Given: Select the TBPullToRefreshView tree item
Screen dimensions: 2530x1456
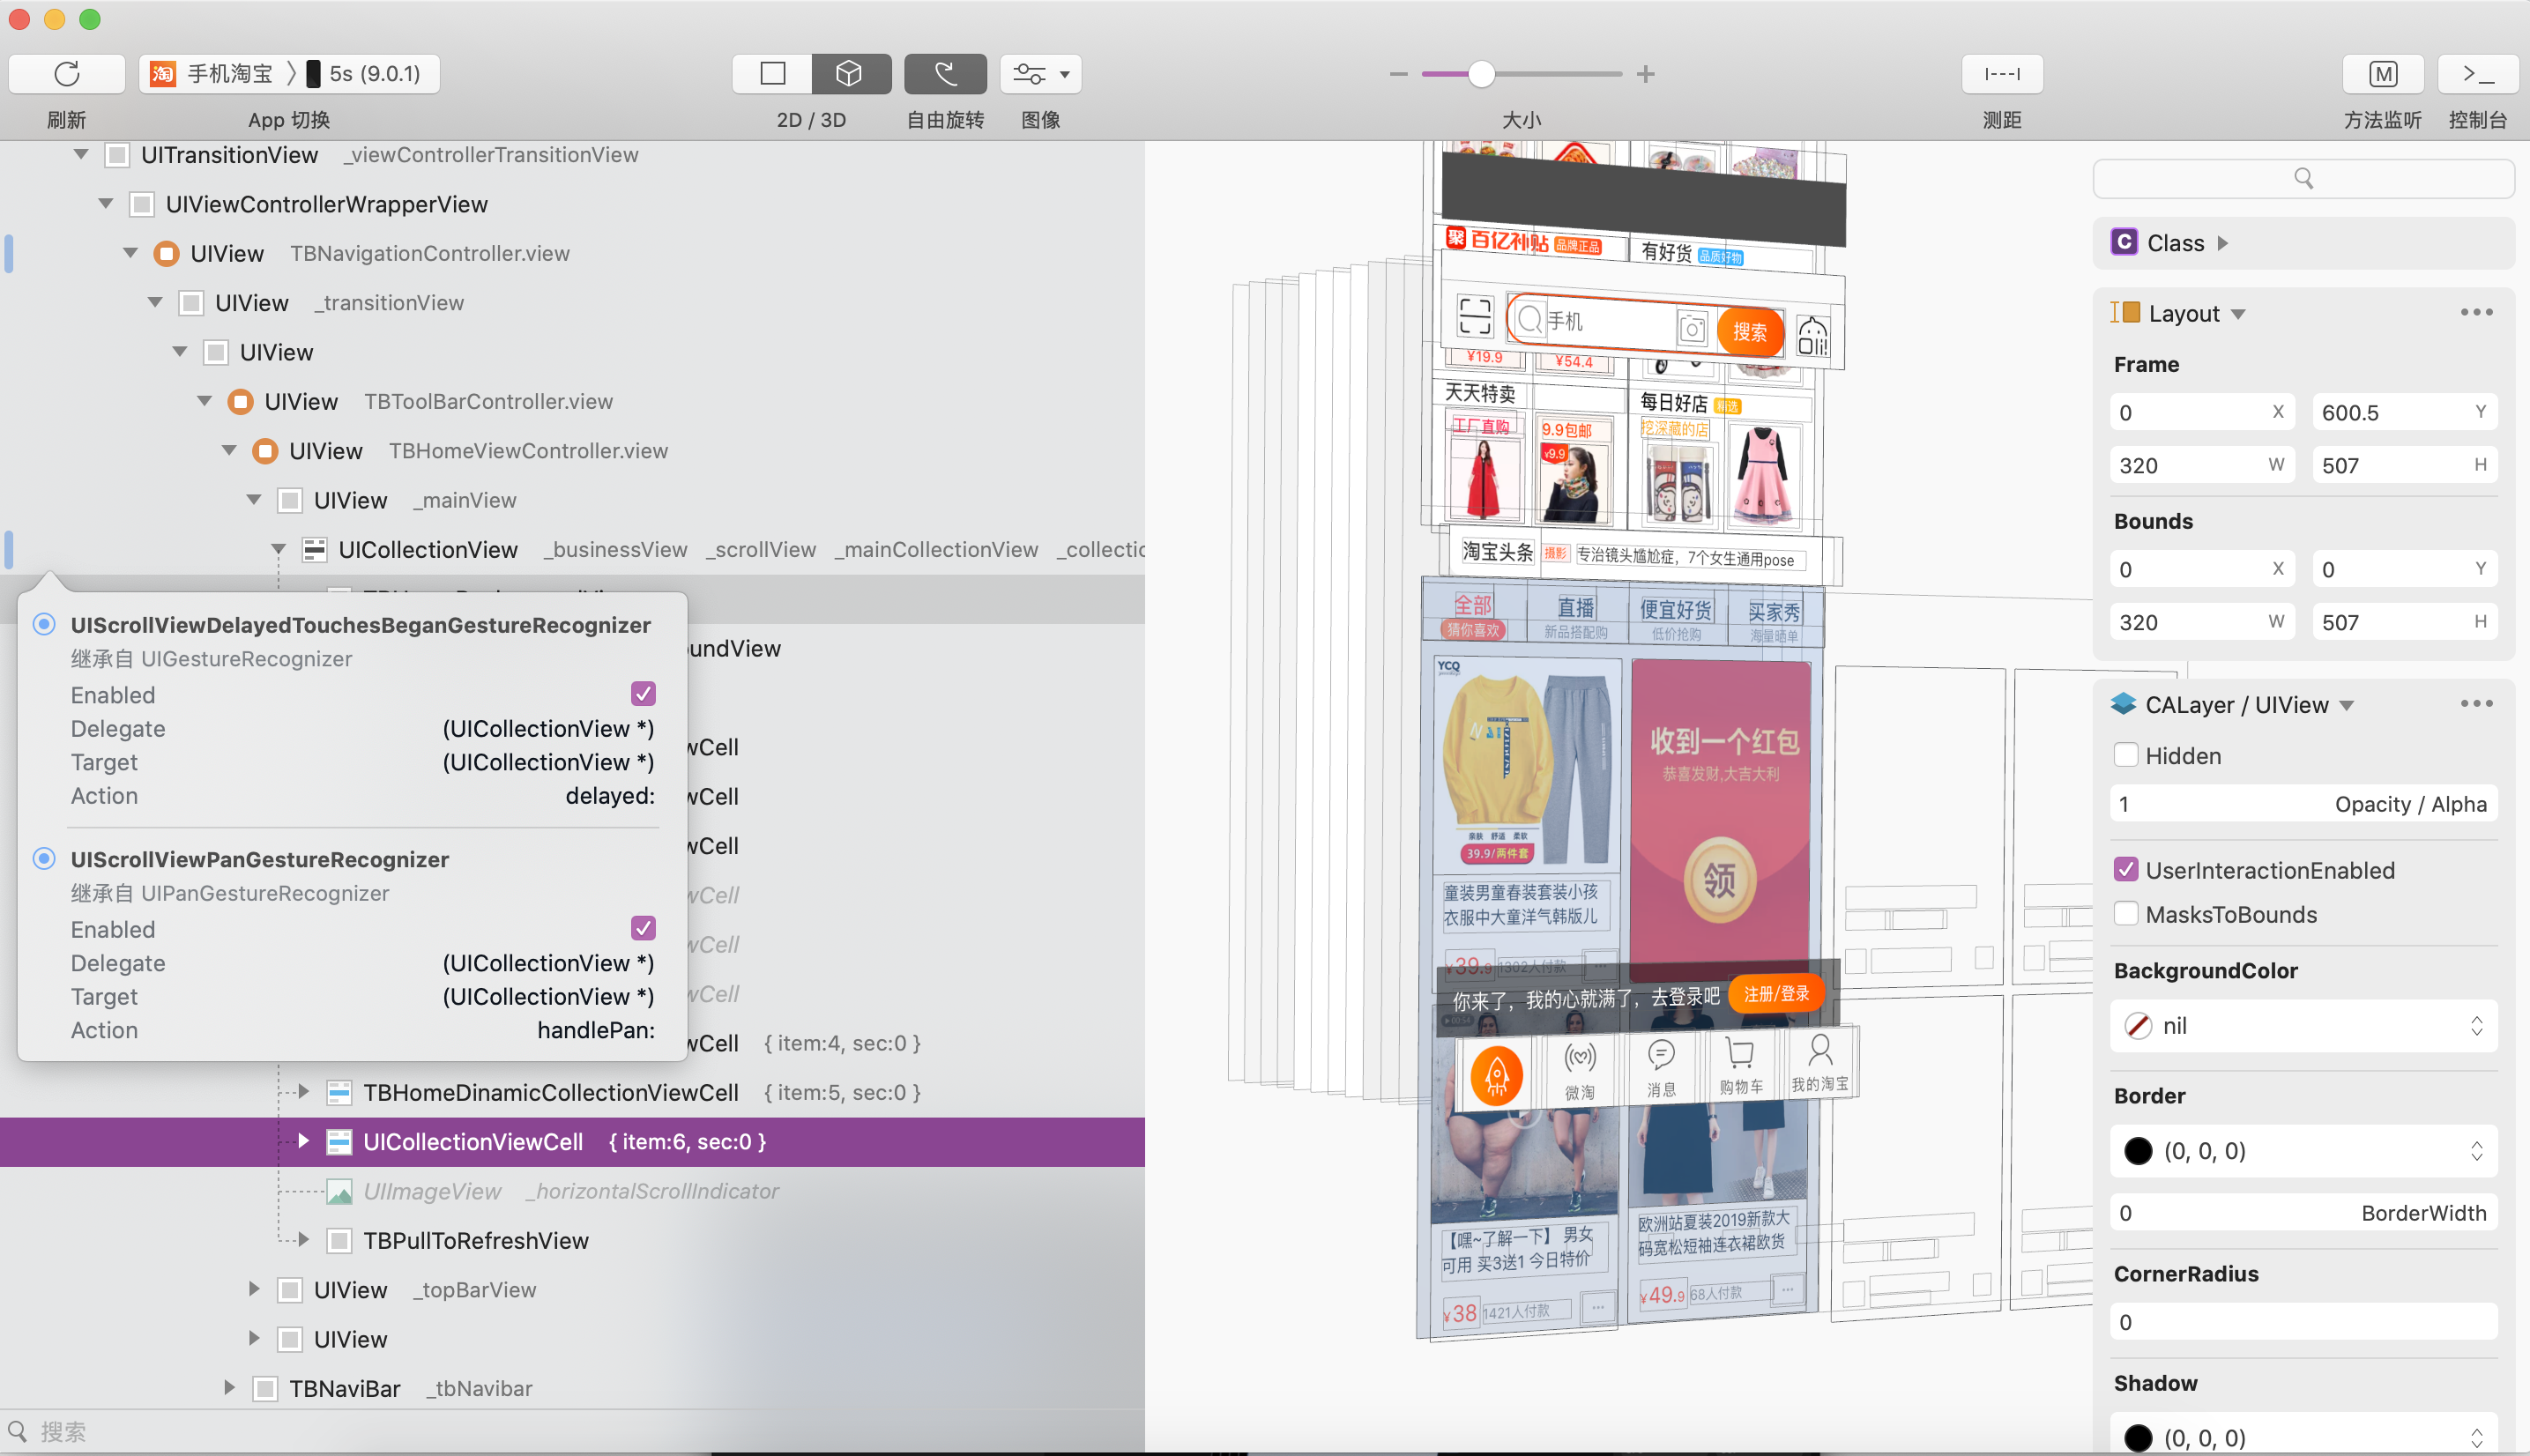Looking at the screenshot, I should pos(475,1240).
